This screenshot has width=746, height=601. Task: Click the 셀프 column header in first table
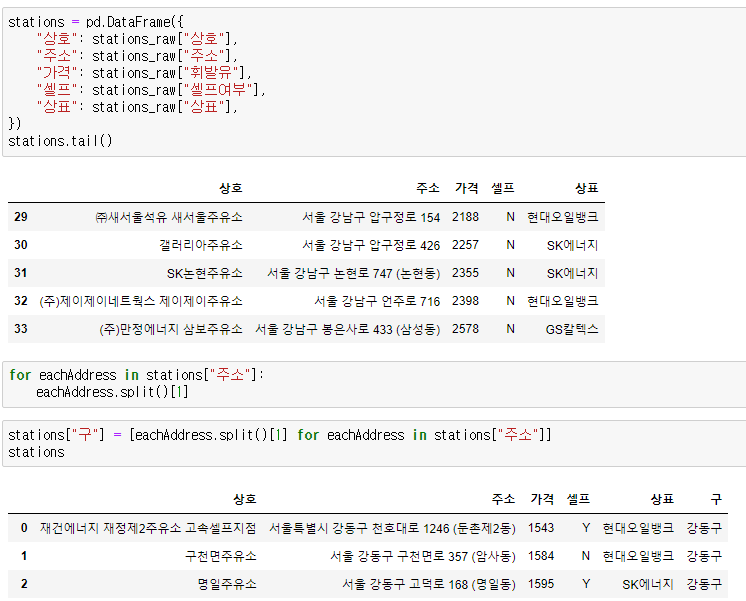point(503,188)
